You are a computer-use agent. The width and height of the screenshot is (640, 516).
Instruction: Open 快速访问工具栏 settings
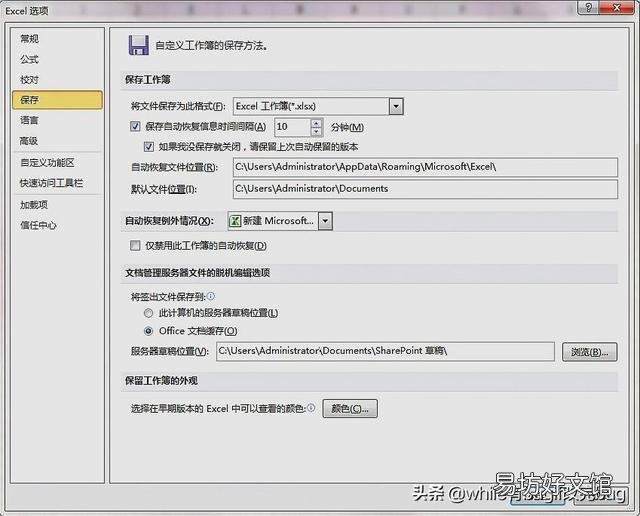pyautogui.click(x=51, y=183)
